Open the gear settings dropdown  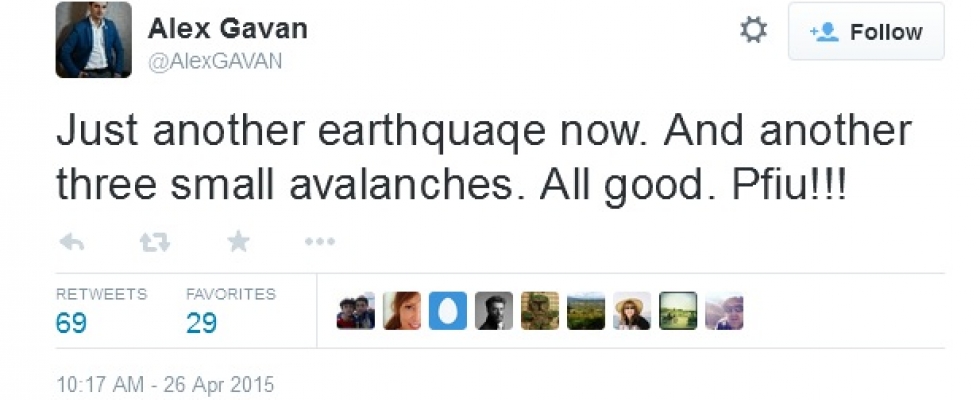(x=753, y=31)
